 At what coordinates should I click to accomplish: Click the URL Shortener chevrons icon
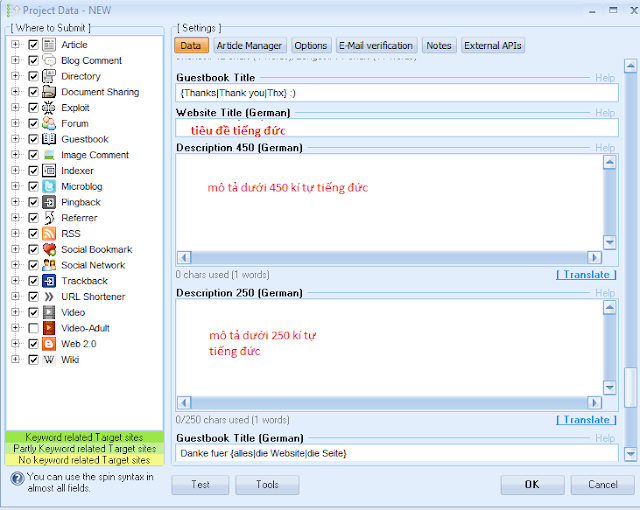click(x=49, y=297)
